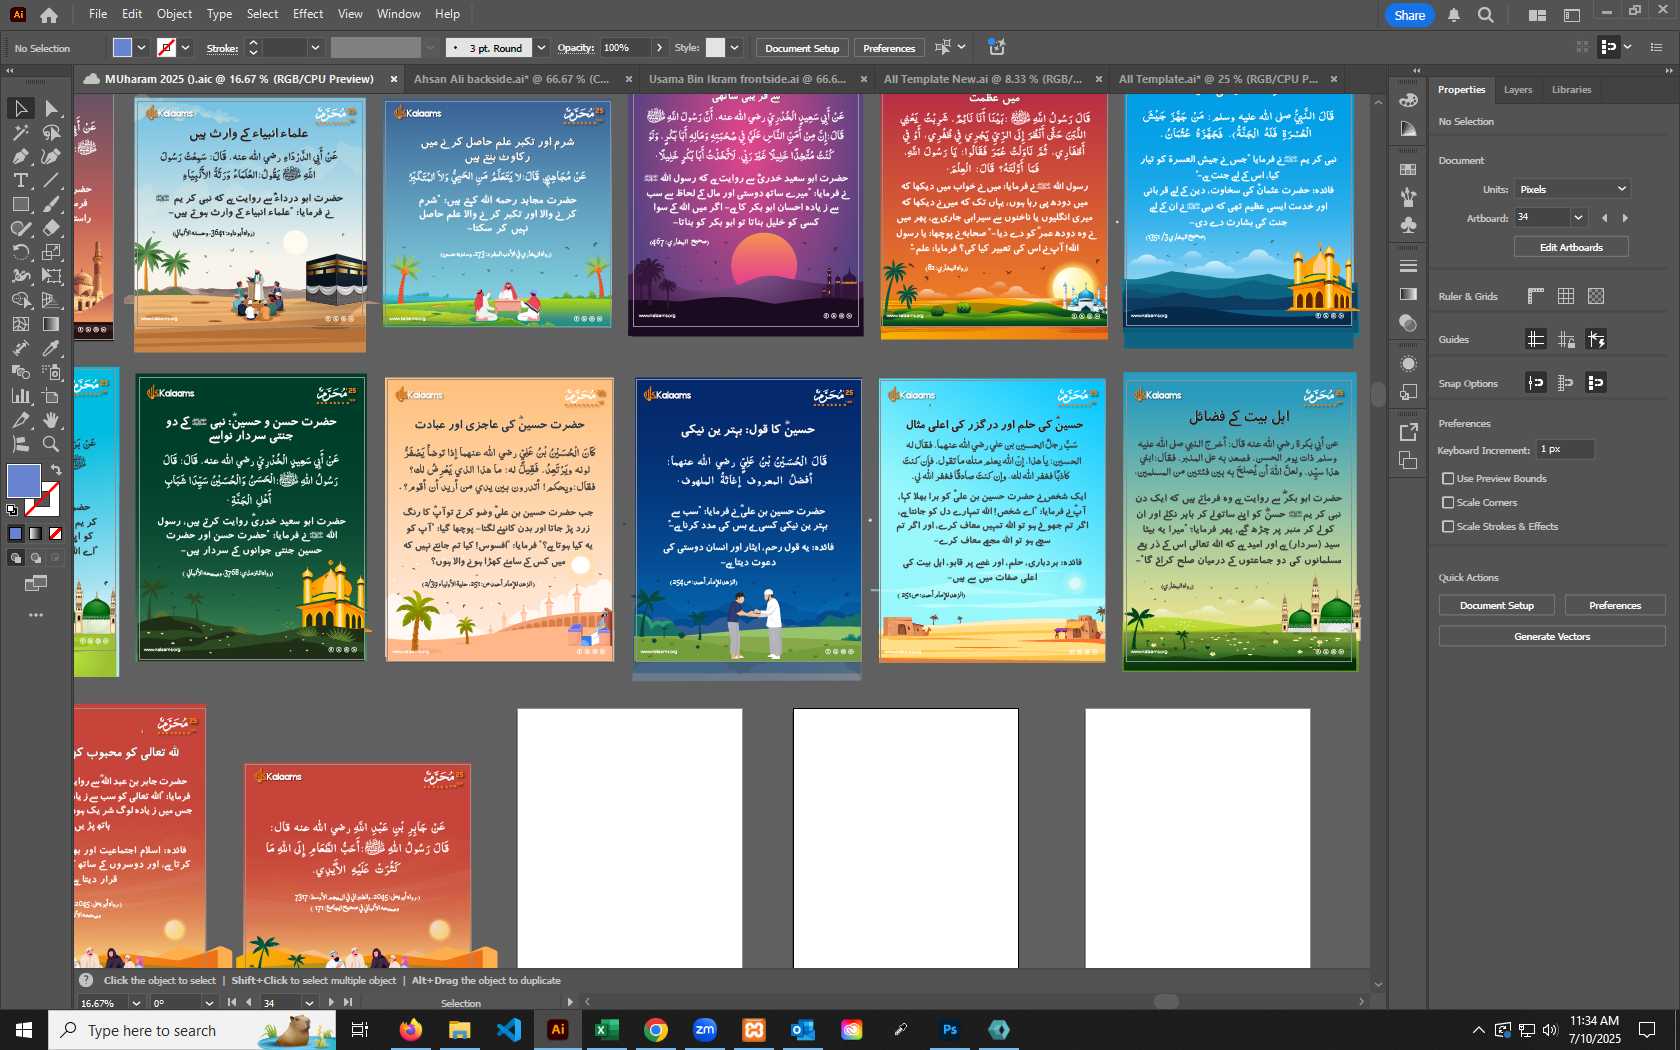Open the Effect menu
Screen dimensions: 1680x1050
tap(308, 14)
